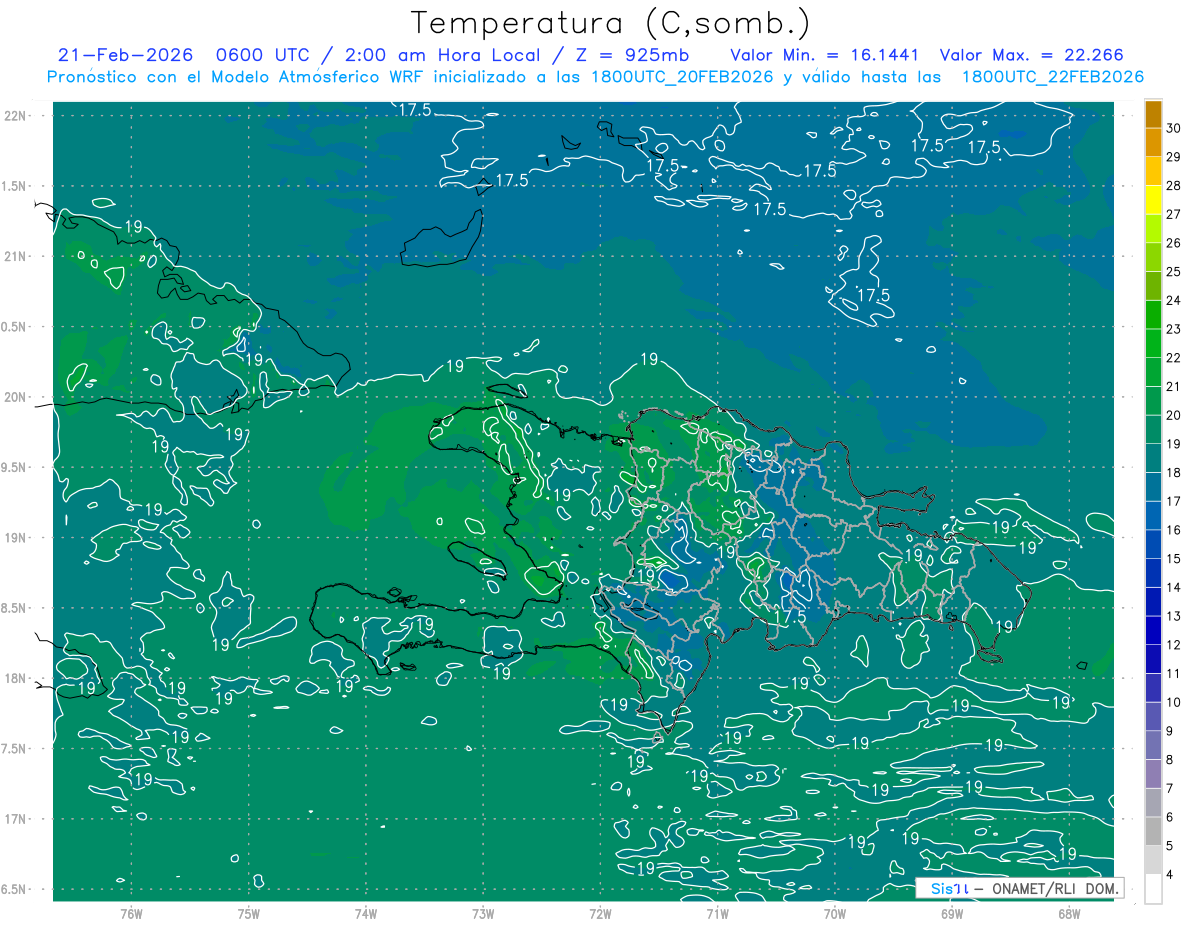Screen dimensions: 1200x927
Task: Click the '21N' latitude axis label
Action: (17, 257)
